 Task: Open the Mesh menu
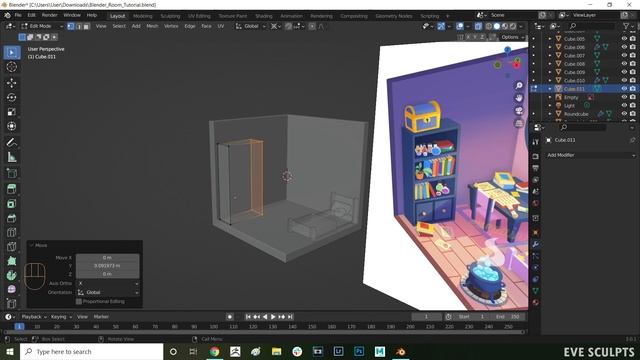click(x=152, y=26)
